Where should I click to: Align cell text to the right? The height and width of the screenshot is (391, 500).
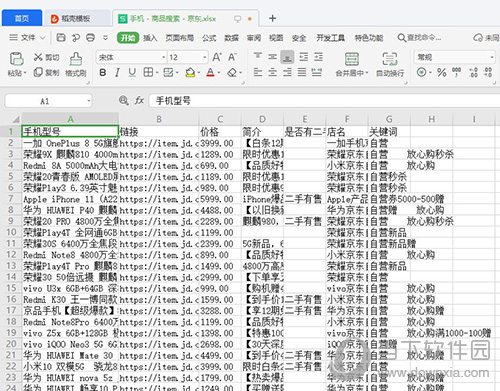coord(287,72)
